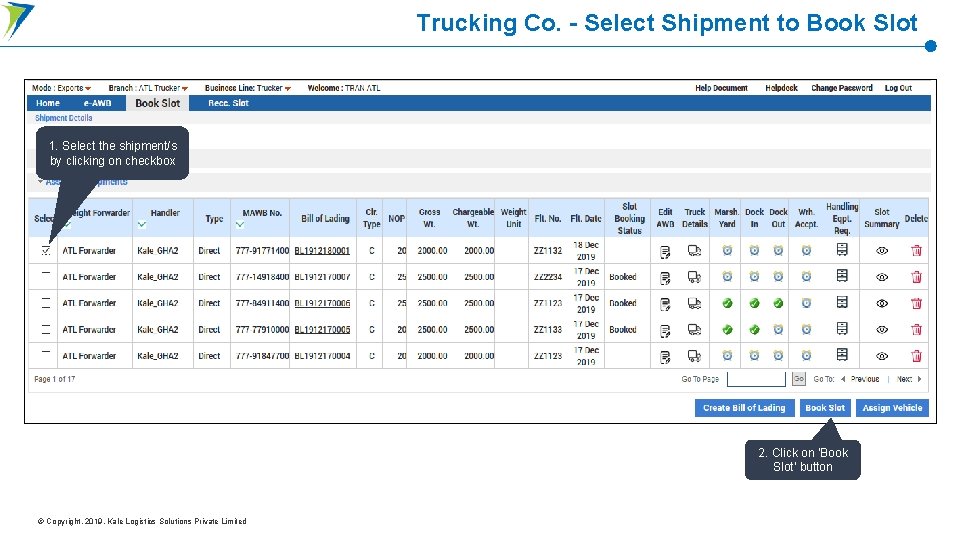Click green Dock Out check for 777-84911400
Viewport: 960px width, 540px height.
point(778,303)
